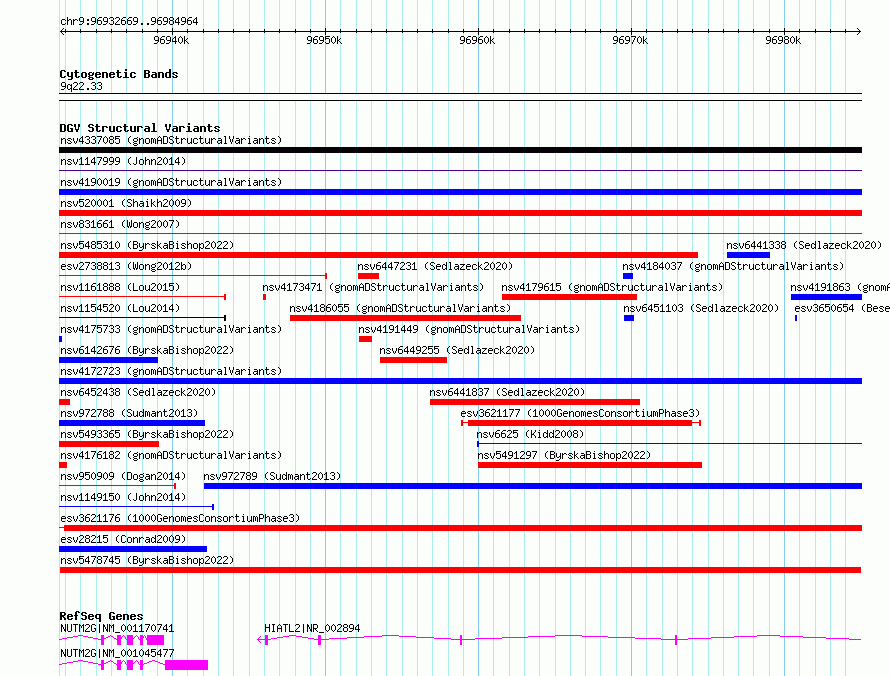
Task: Click the 96970k ruler tick label
Action: click(630, 40)
